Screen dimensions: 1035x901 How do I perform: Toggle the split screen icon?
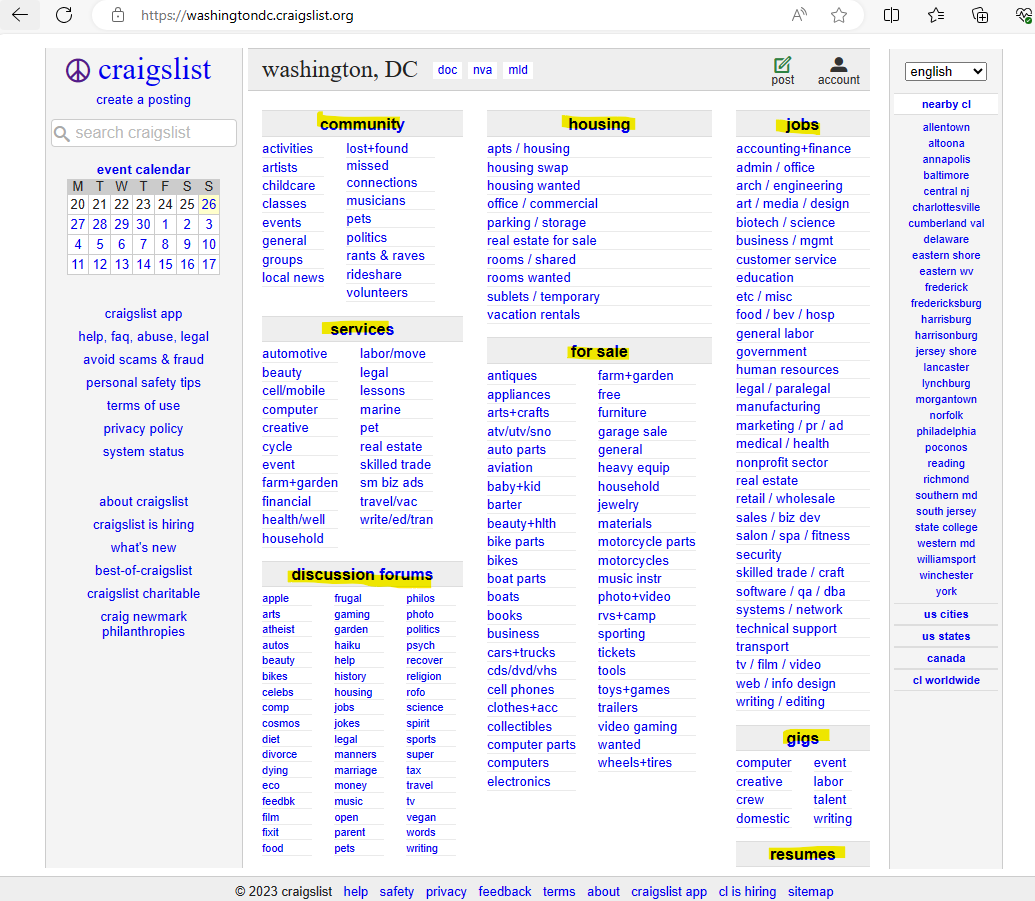pos(891,15)
